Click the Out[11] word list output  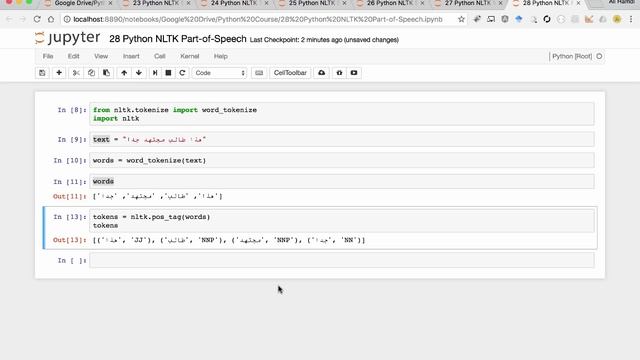[158, 196]
